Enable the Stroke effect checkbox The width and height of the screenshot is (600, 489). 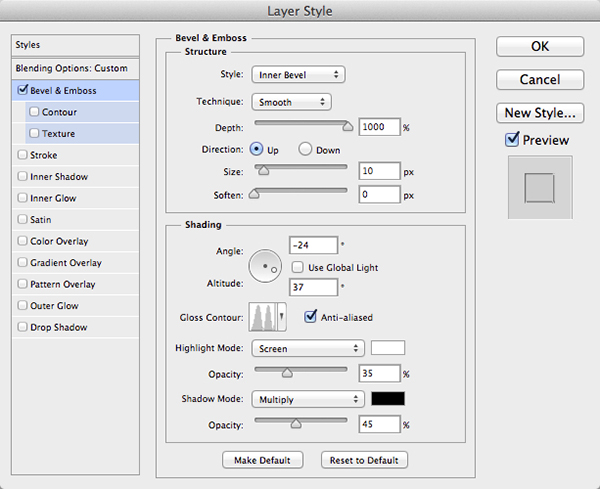pos(23,155)
